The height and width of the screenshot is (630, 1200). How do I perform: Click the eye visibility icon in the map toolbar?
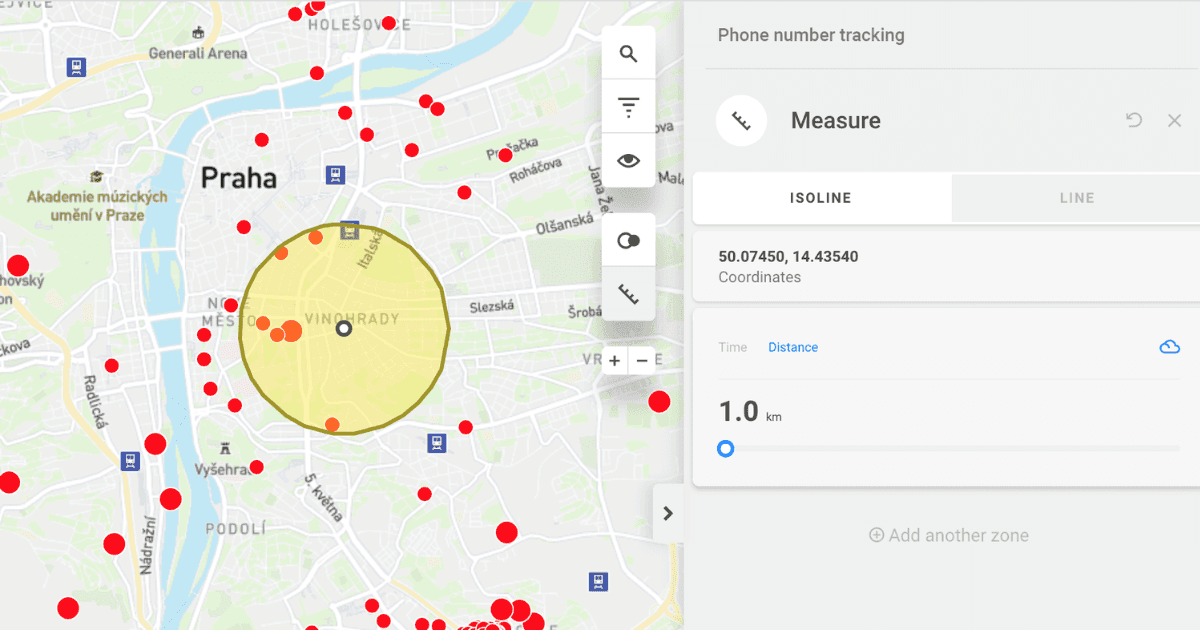click(x=628, y=158)
